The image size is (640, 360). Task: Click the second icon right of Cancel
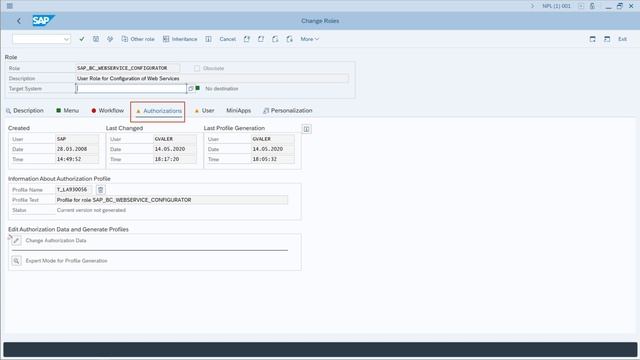[x=261, y=39]
